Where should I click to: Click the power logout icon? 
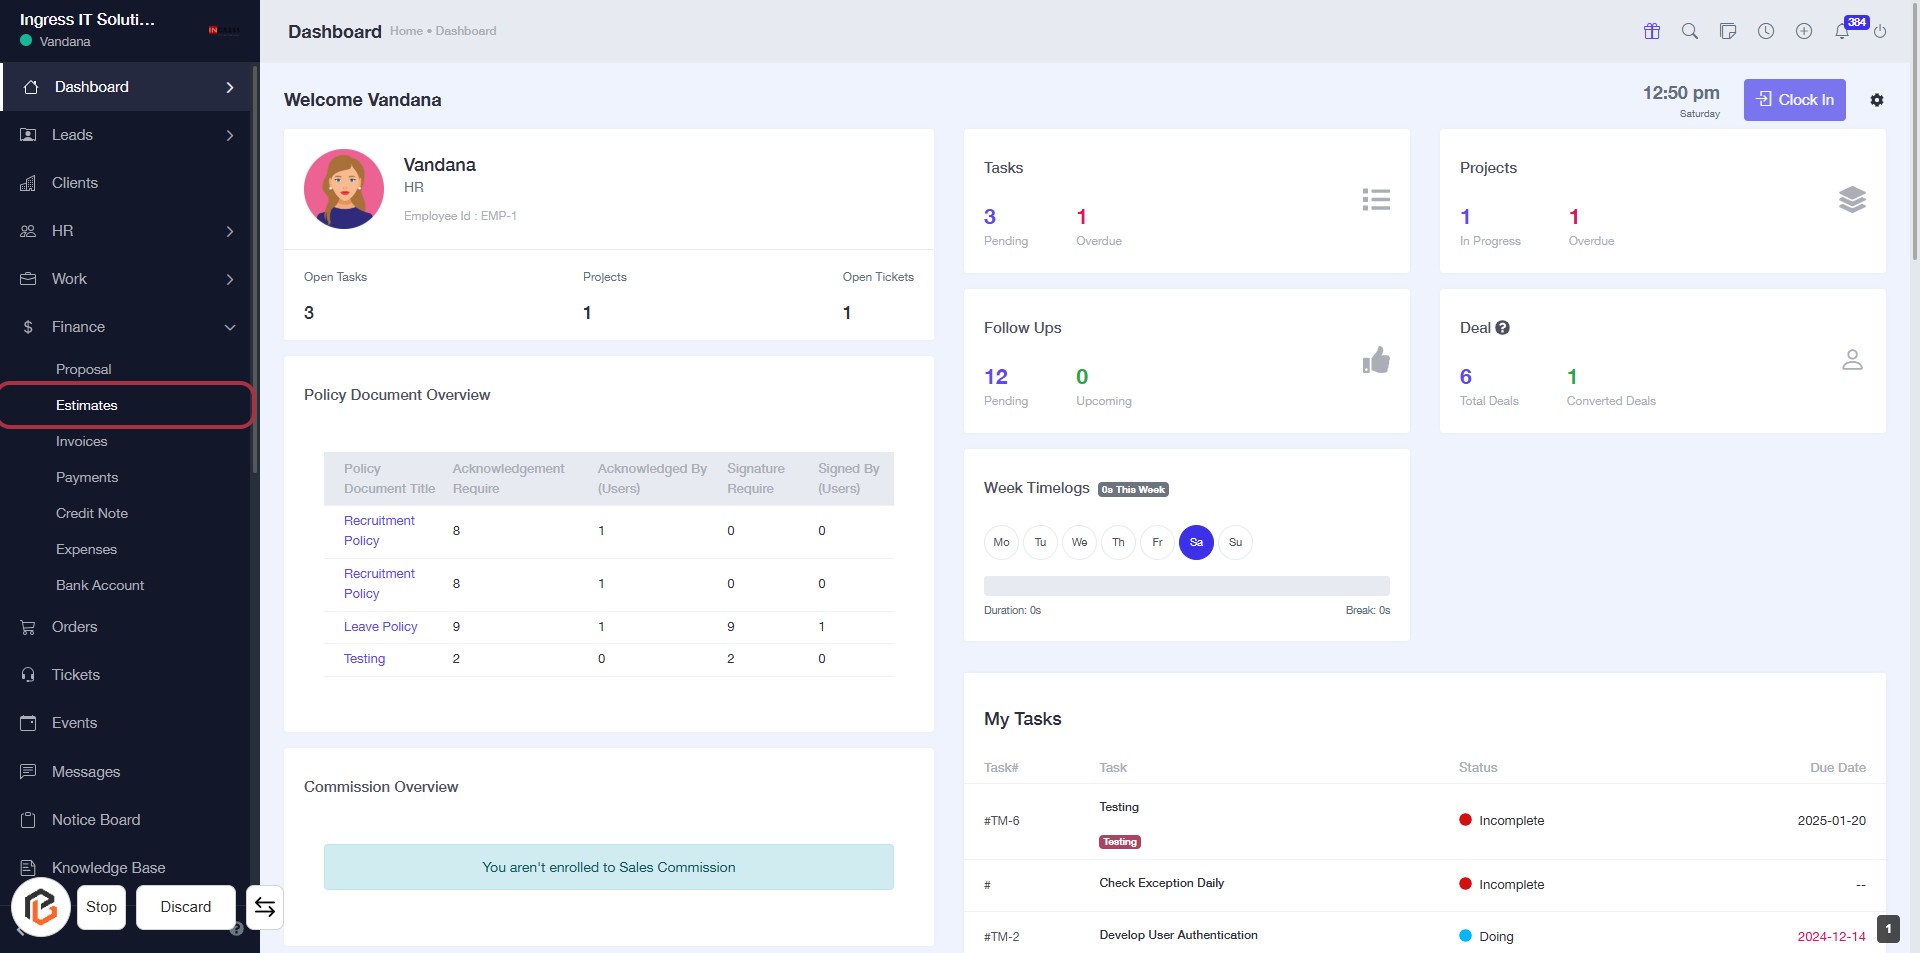1880,31
